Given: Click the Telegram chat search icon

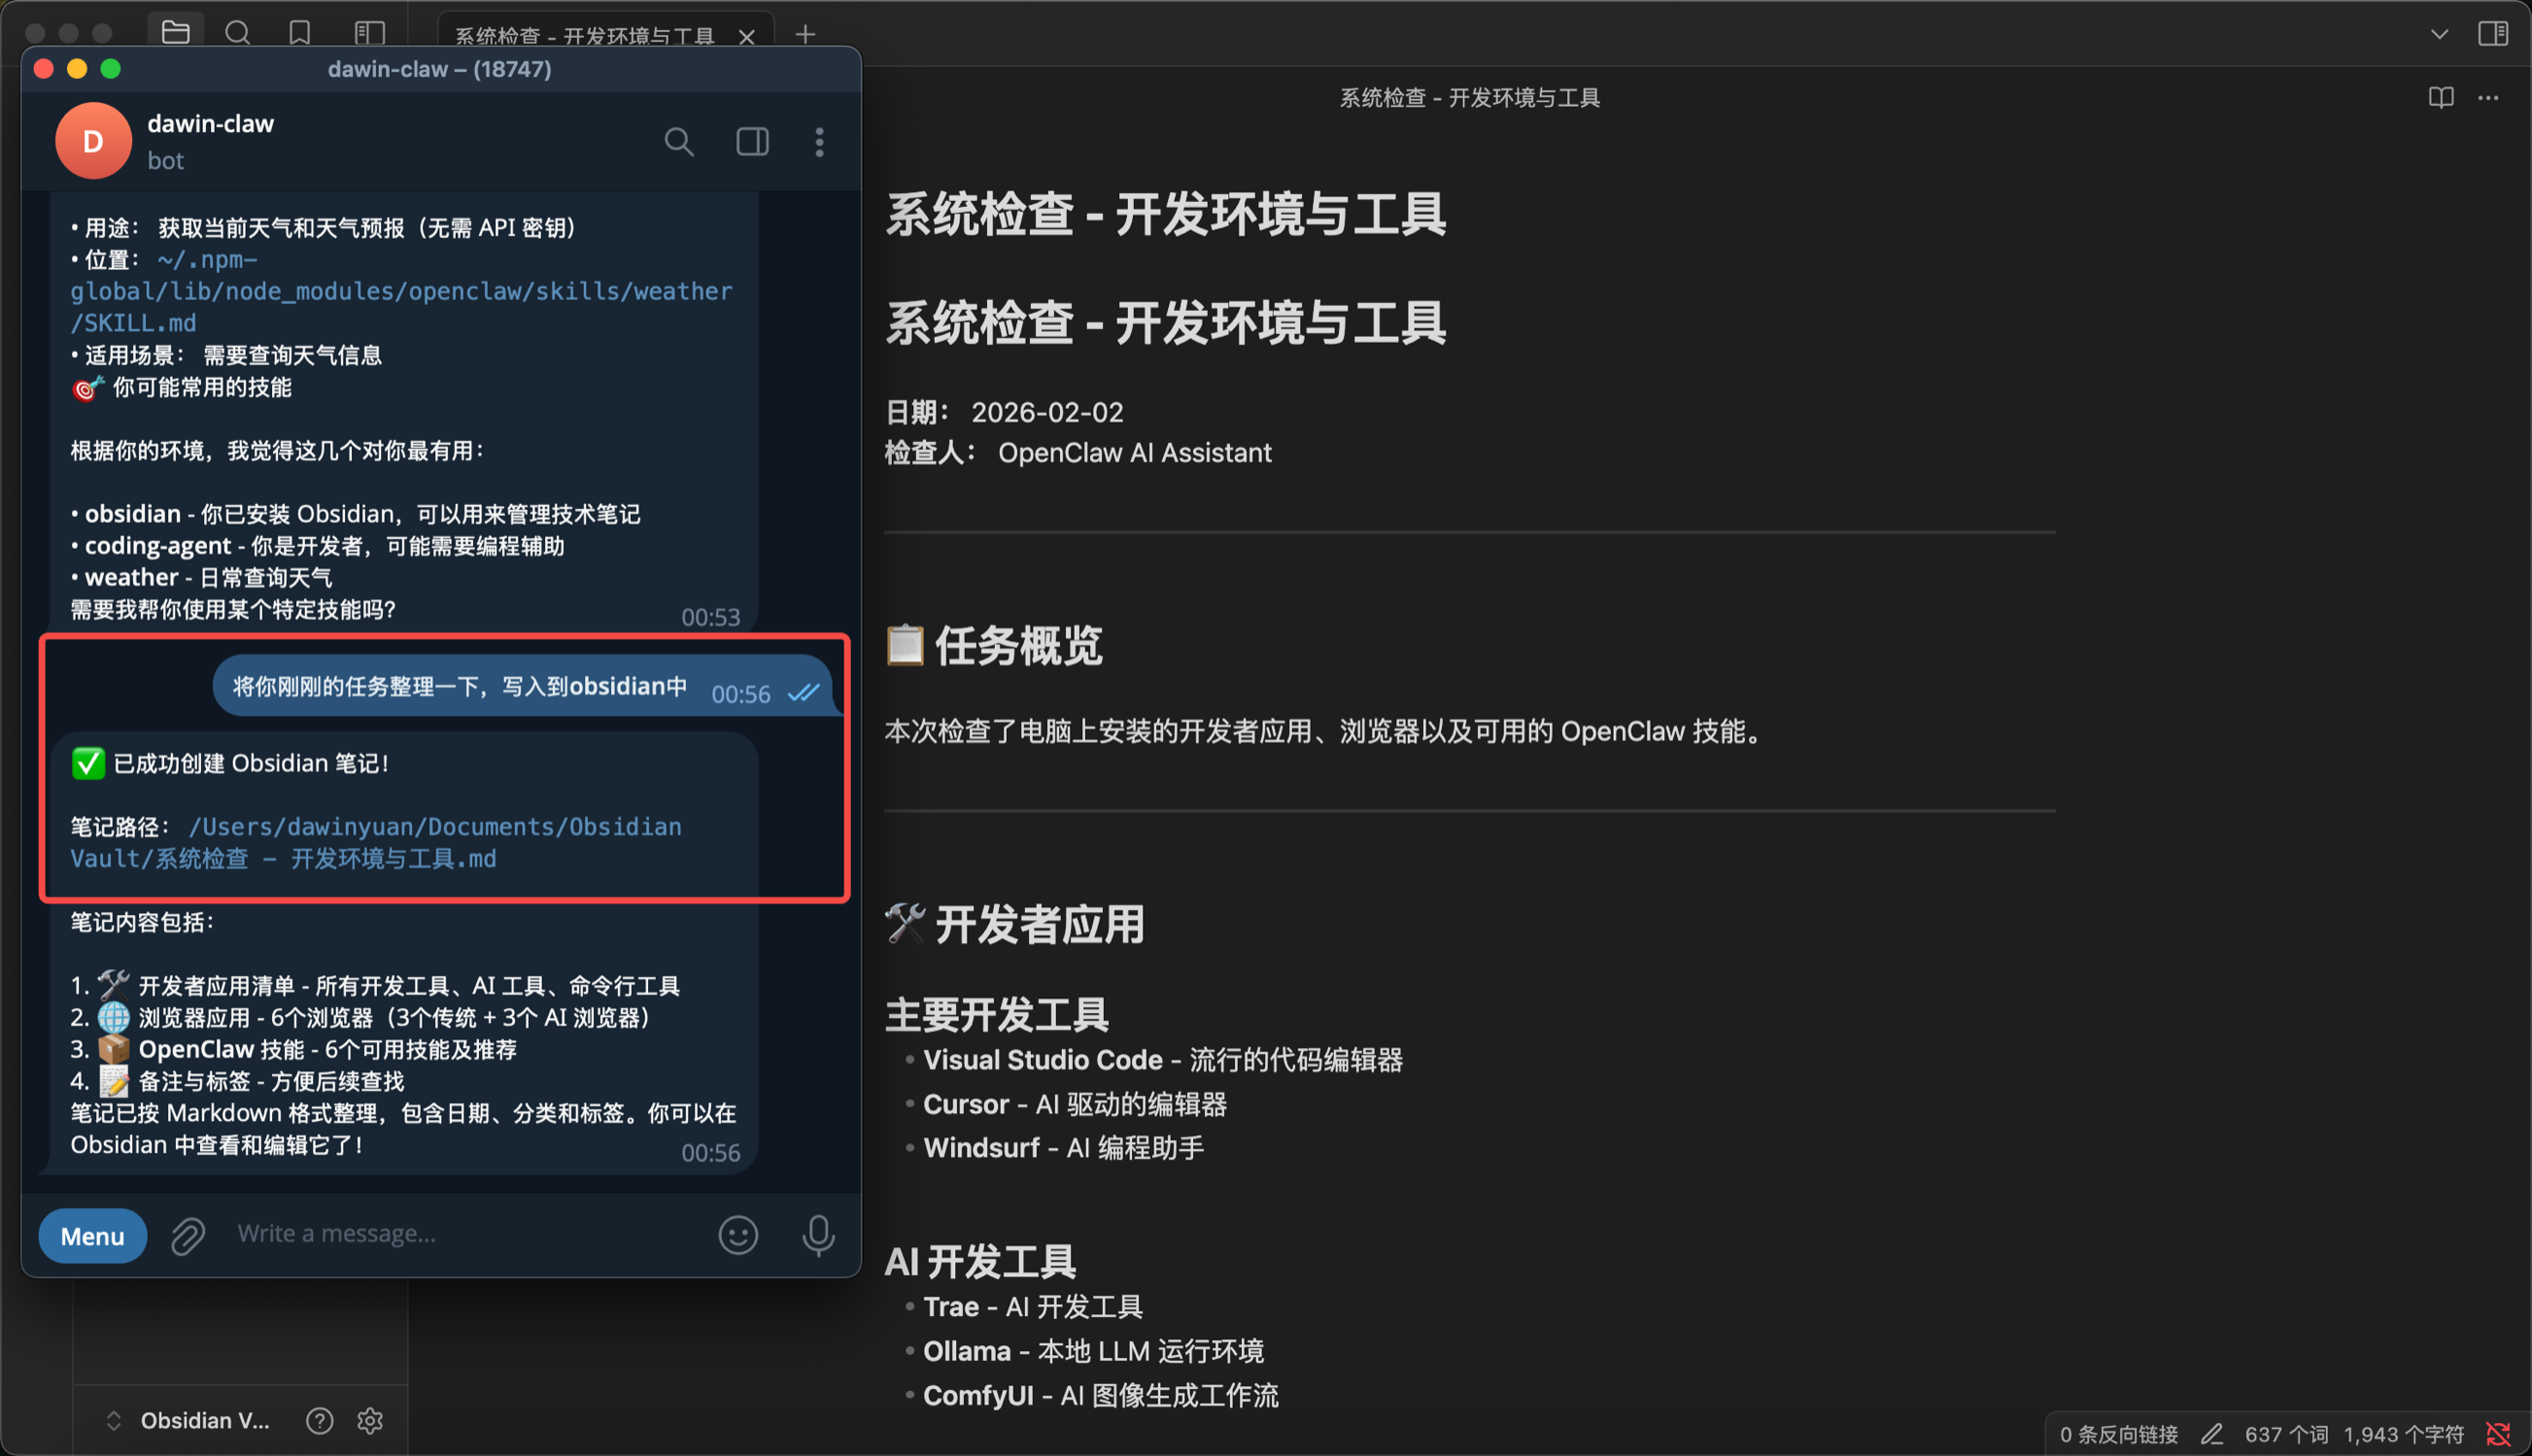Looking at the screenshot, I should pos(678,142).
